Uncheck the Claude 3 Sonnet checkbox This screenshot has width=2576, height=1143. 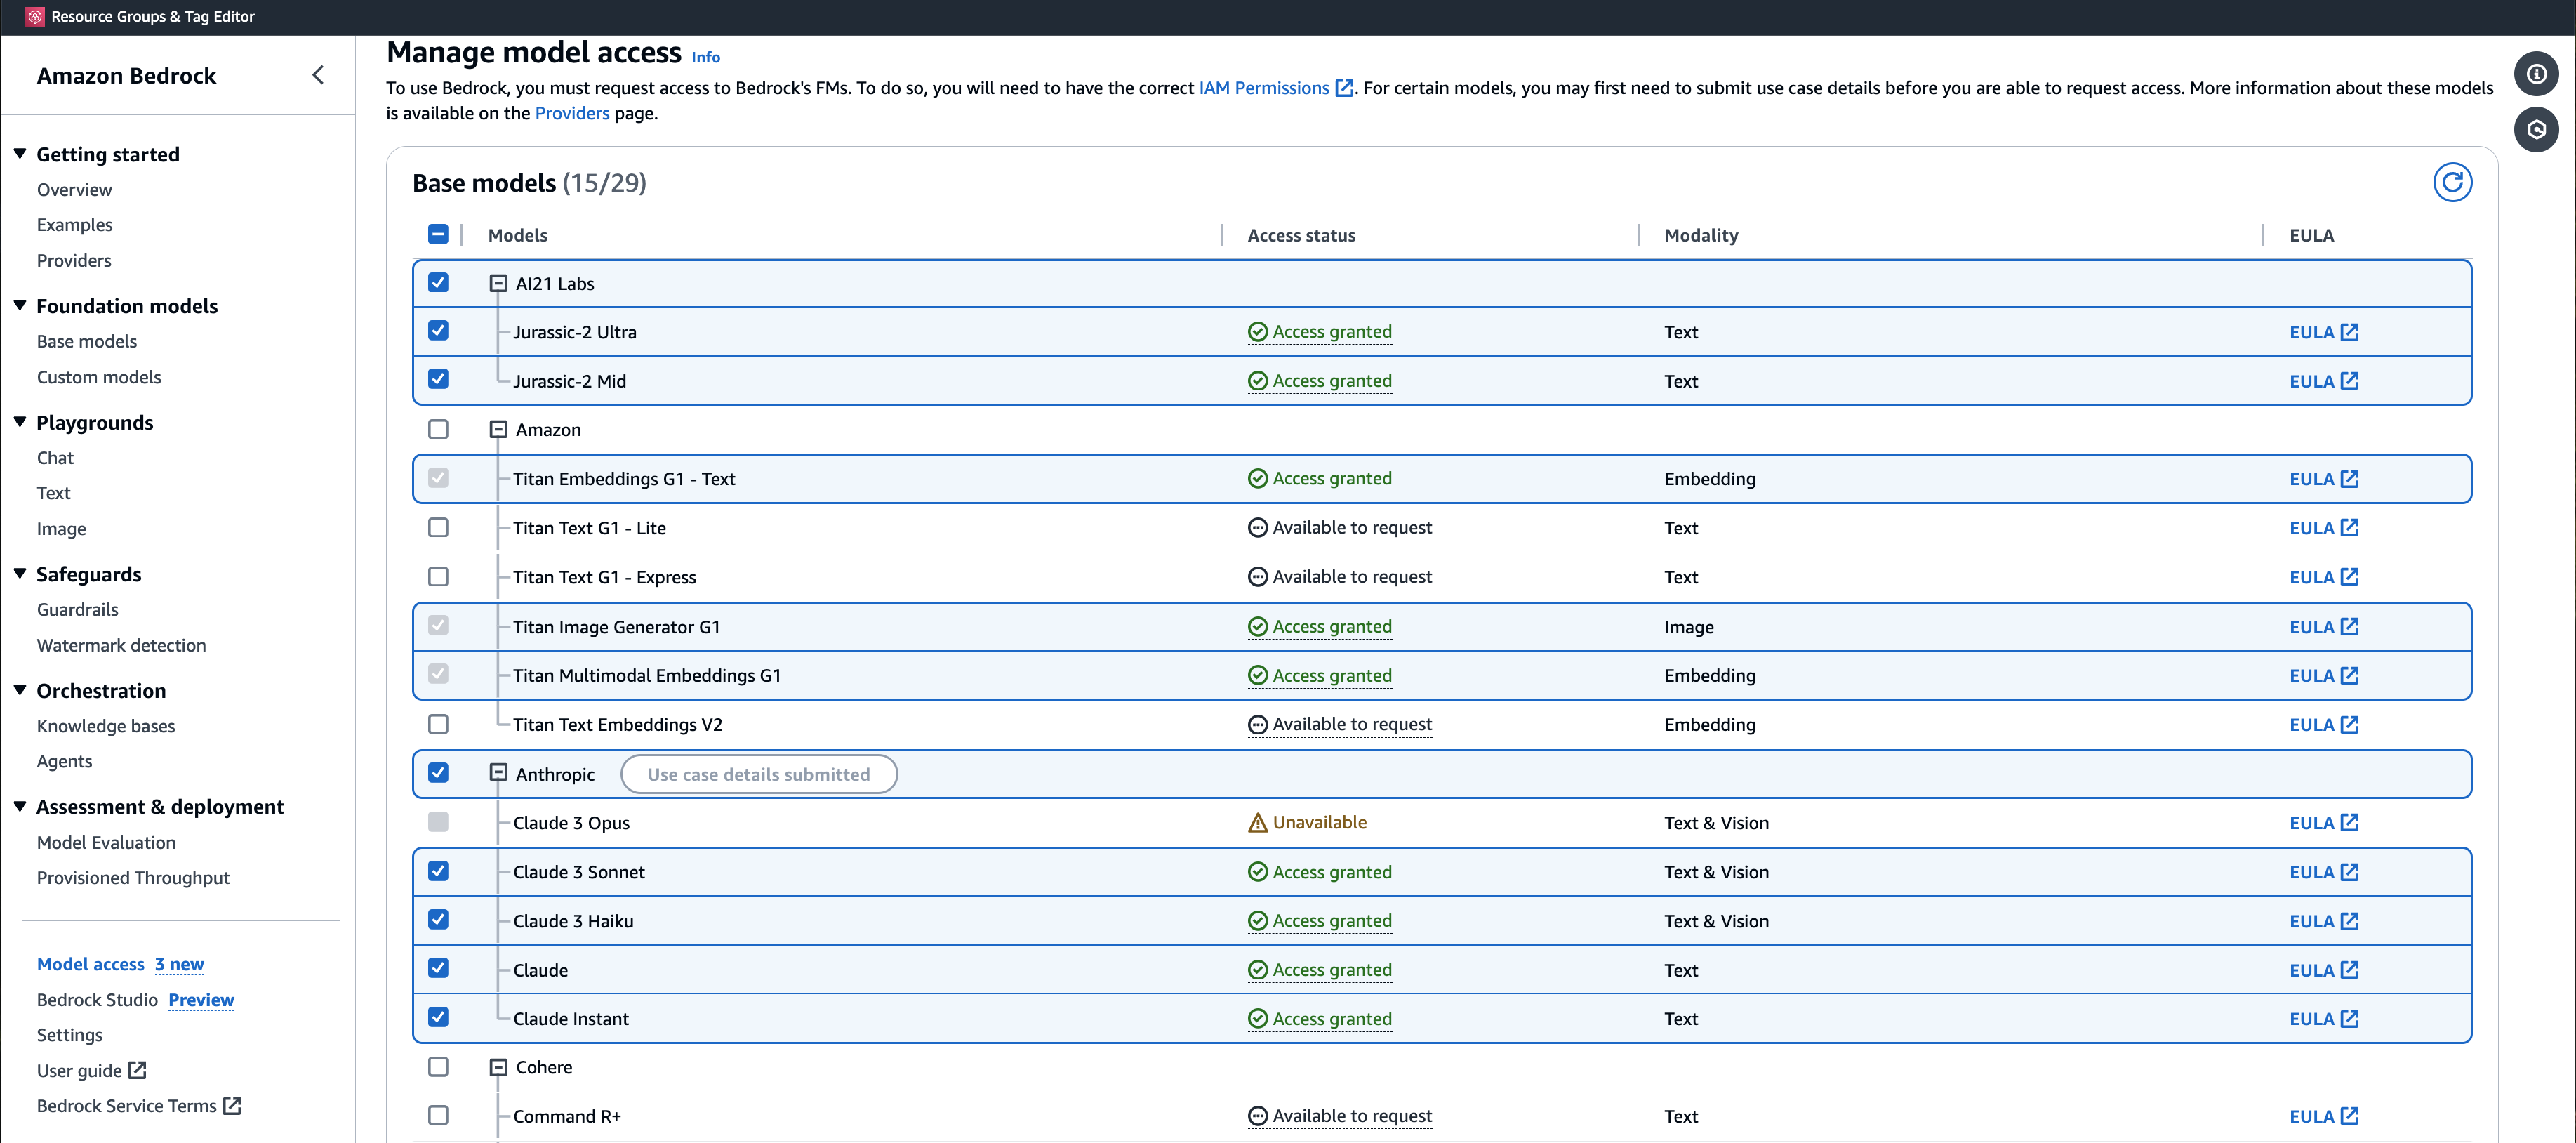438,871
